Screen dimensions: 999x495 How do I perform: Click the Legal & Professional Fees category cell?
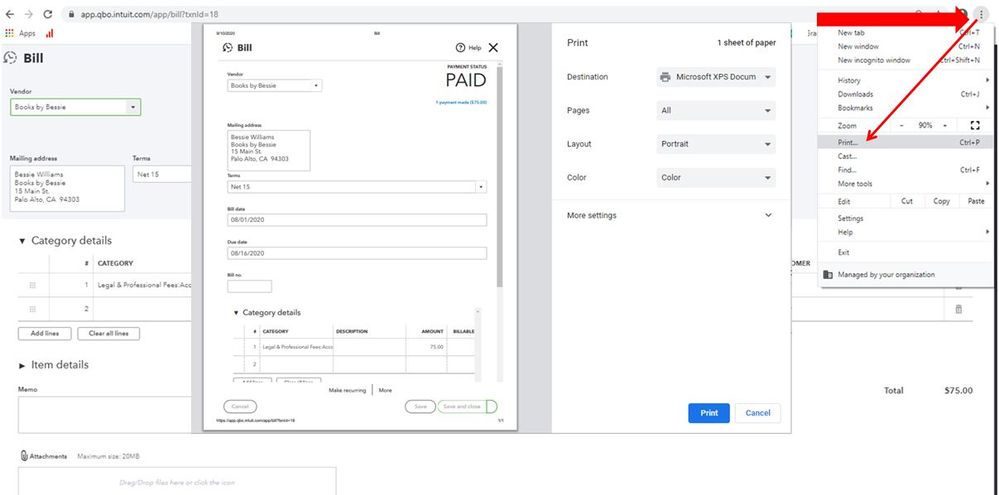coord(143,285)
